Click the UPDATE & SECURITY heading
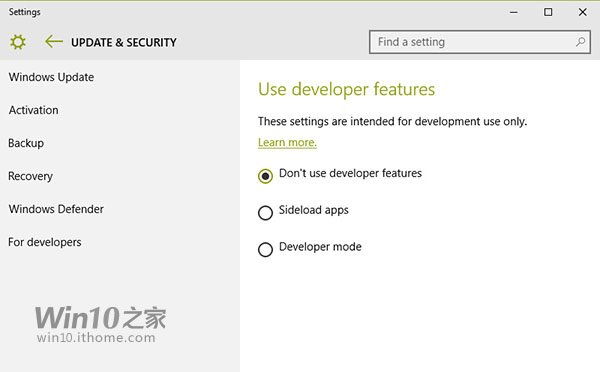Screen dimensions: 600x372 coord(124,42)
